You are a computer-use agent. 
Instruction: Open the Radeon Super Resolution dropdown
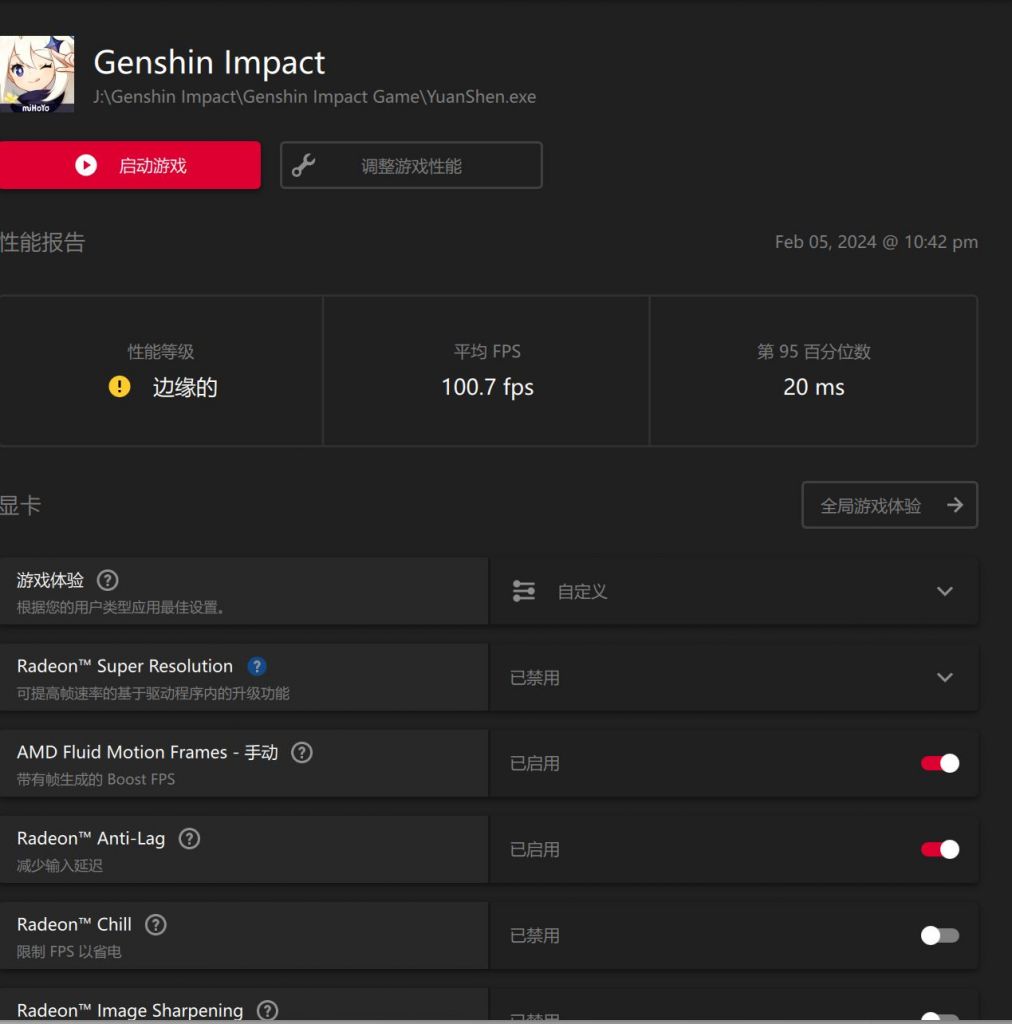coord(944,678)
